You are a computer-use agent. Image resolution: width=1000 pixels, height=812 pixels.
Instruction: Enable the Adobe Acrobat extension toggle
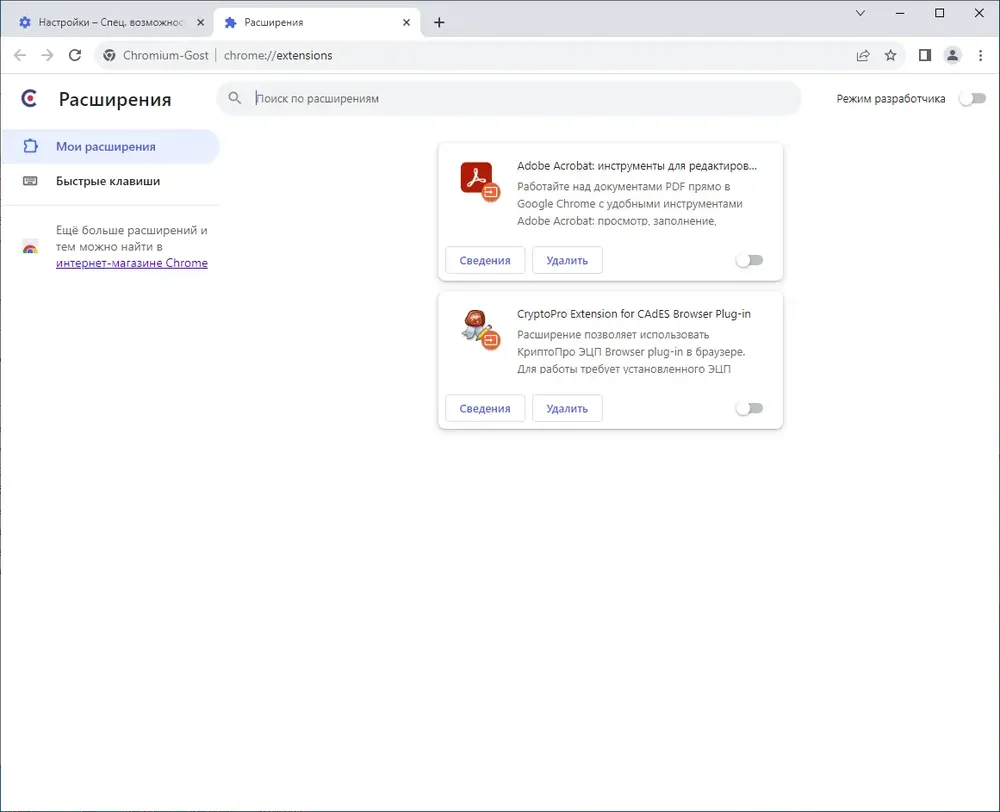(x=749, y=260)
